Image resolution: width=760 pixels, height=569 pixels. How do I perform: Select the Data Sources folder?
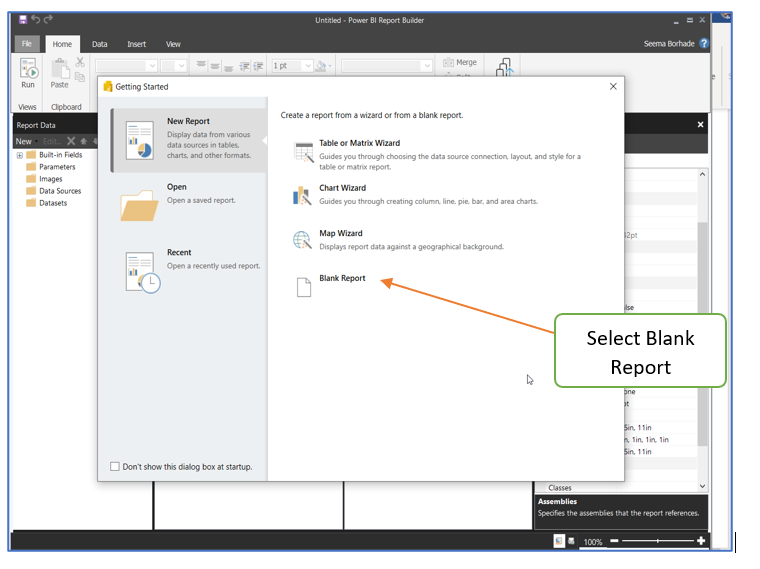(59, 191)
